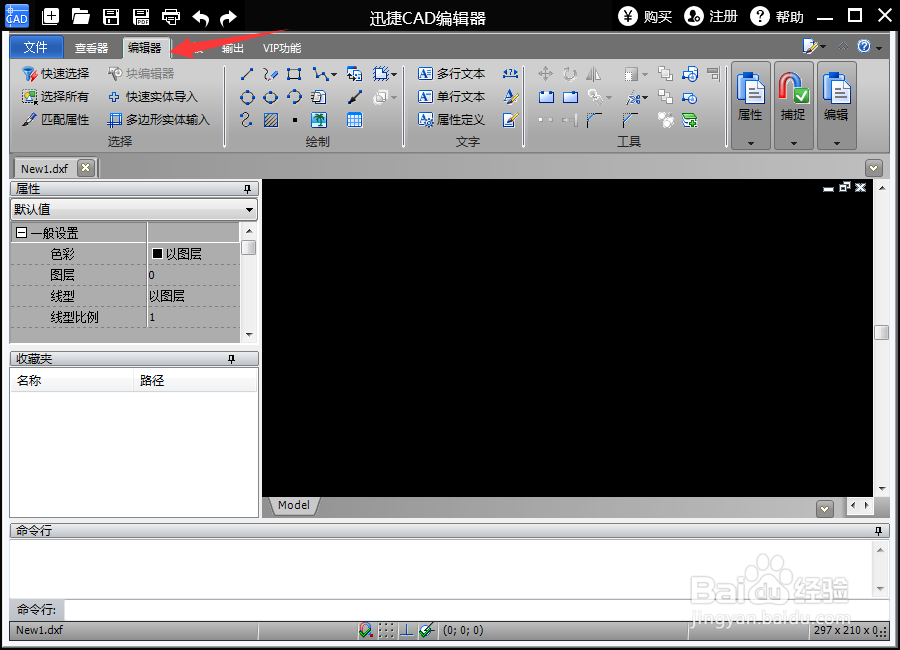Select the Circle drawing tool

[x=247, y=98]
